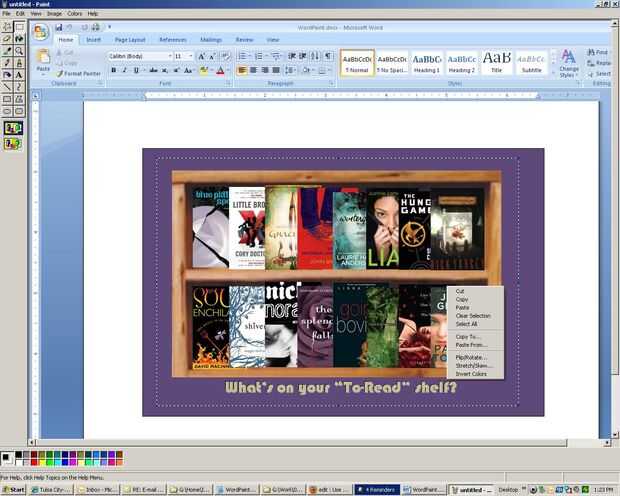Choose Clear Selection from the context menu
620x496 pixels.
475,316
